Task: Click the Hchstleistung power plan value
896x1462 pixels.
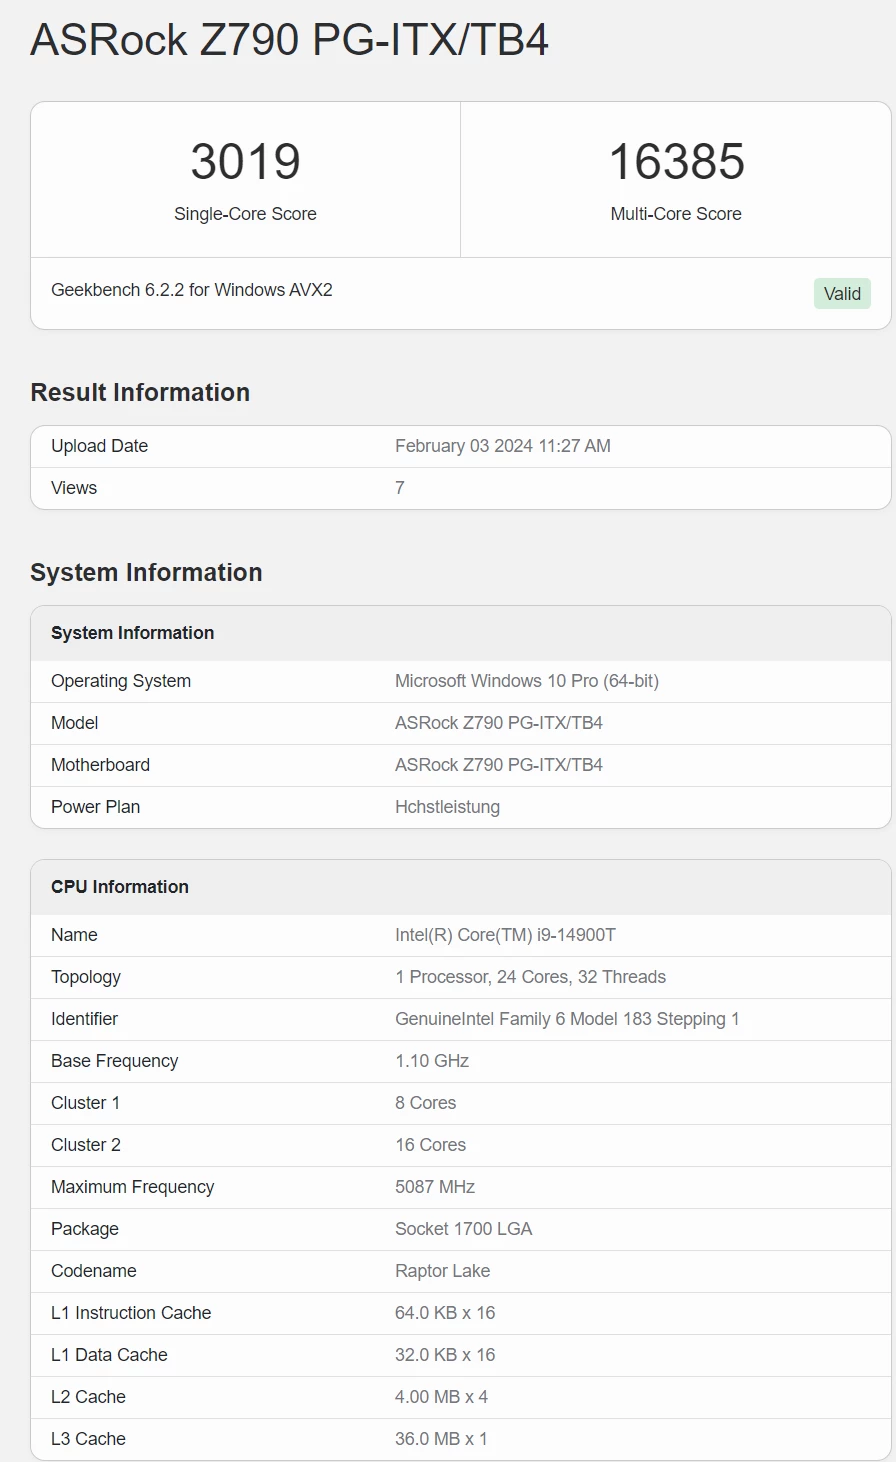Action: click(x=447, y=807)
